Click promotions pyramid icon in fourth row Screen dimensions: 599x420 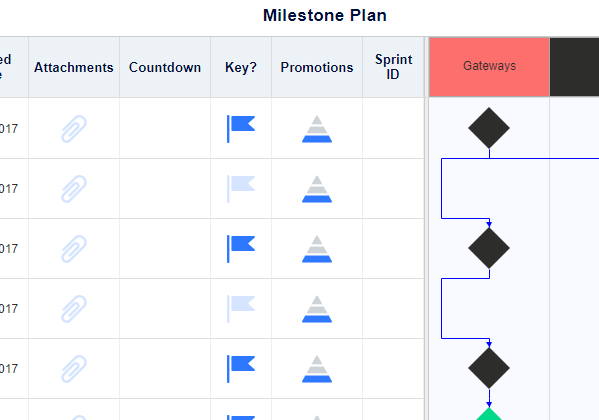click(x=317, y=309)
